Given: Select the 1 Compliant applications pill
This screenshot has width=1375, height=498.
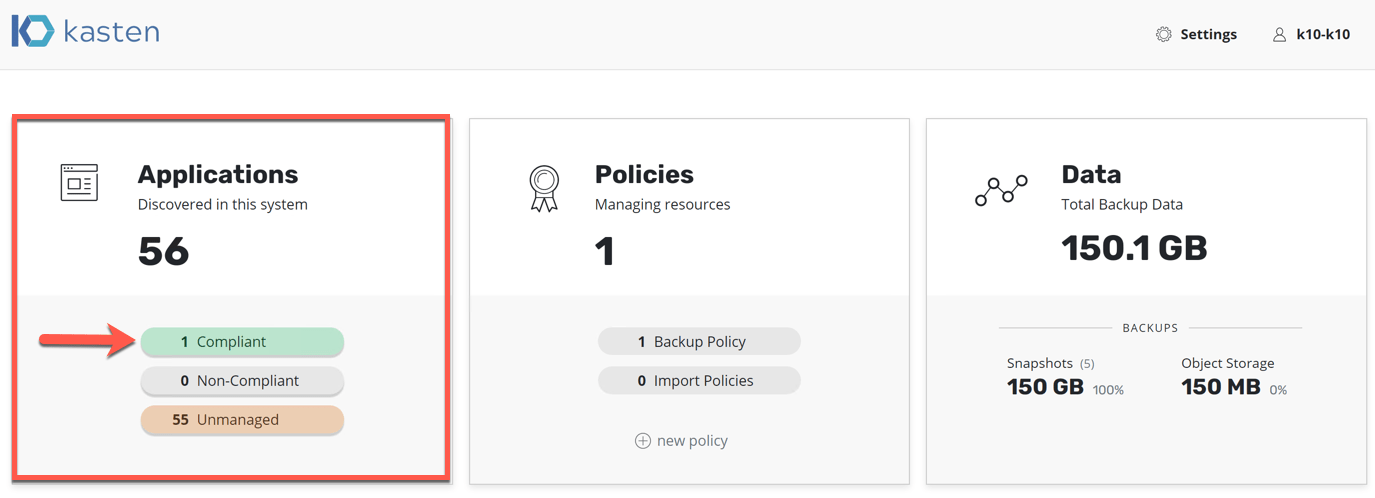Looking at the screenshot, I should coord(242,342).
